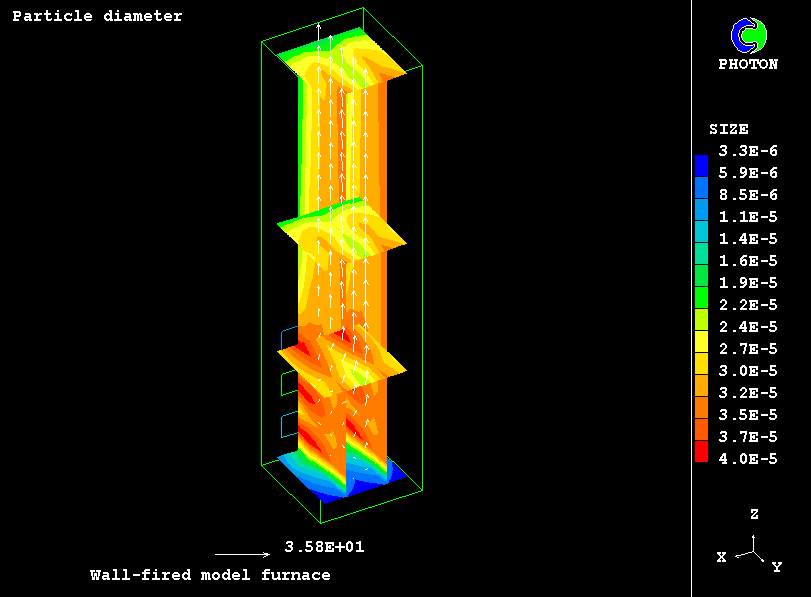Click the vector scale reference arrow
Image resolution: width=811 pixels, height=597 pixels.
coord(242,554)
